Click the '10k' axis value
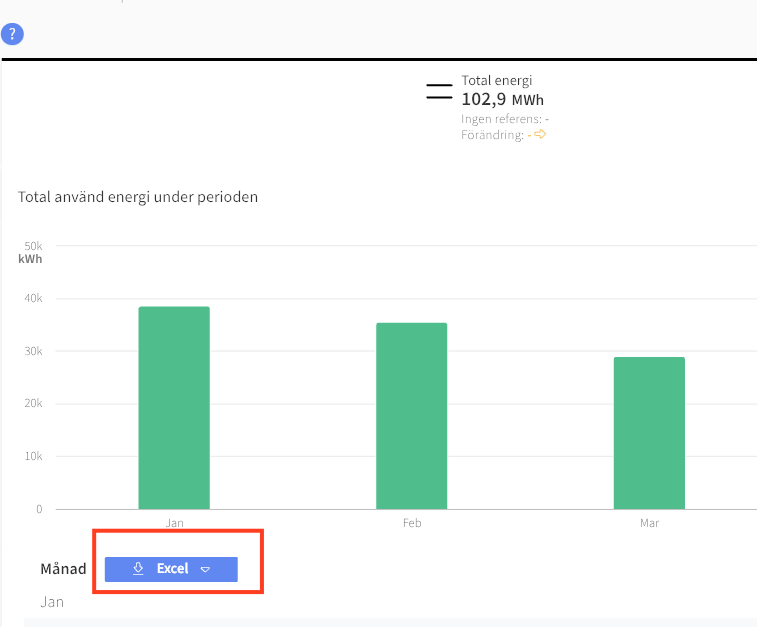 [x=33, y=456]
